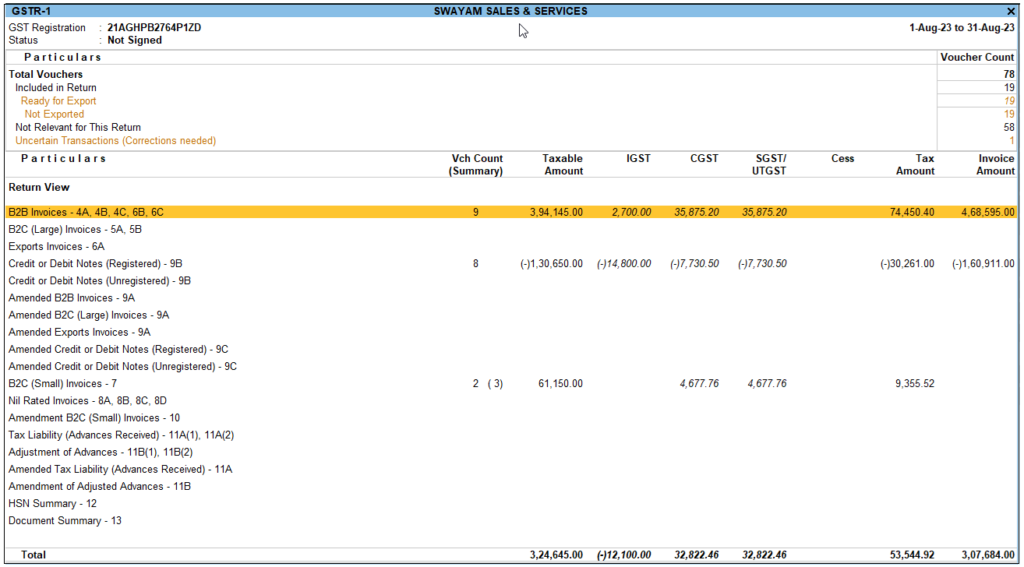
Task: Open B2C (Small) Invoices - 7 row
Action: pos(63,383)
